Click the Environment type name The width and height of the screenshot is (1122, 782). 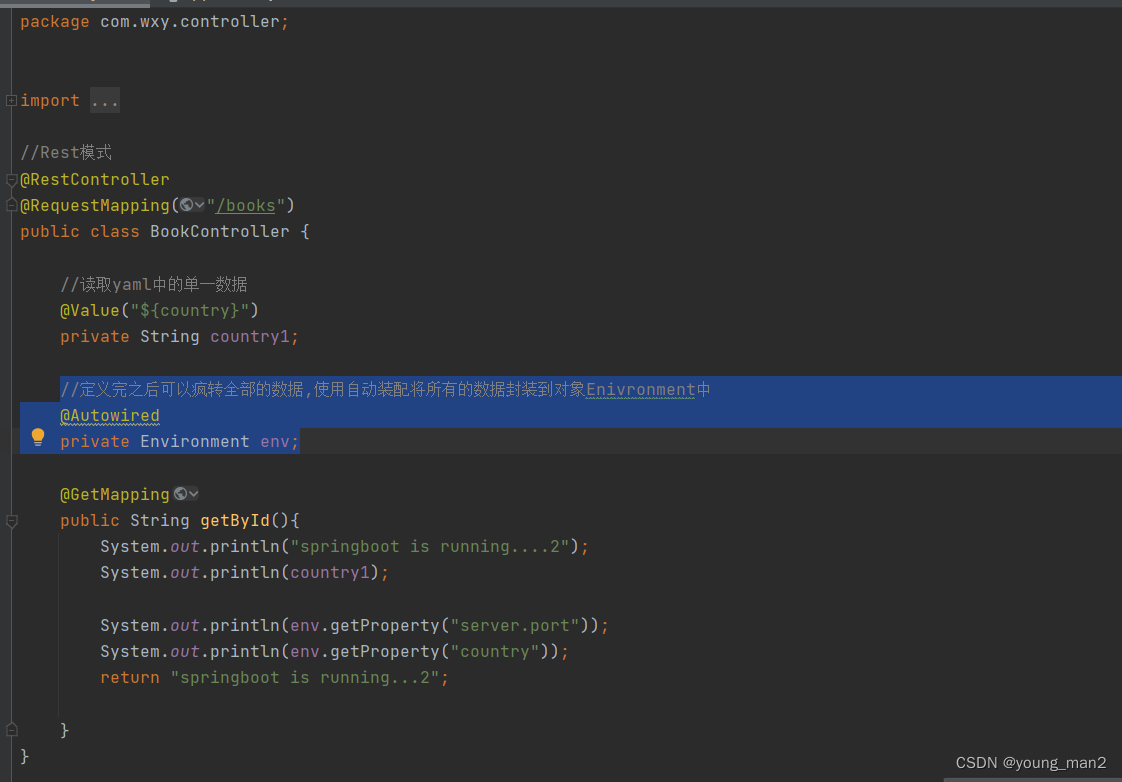pyautogui.click(x=195, y=441)
